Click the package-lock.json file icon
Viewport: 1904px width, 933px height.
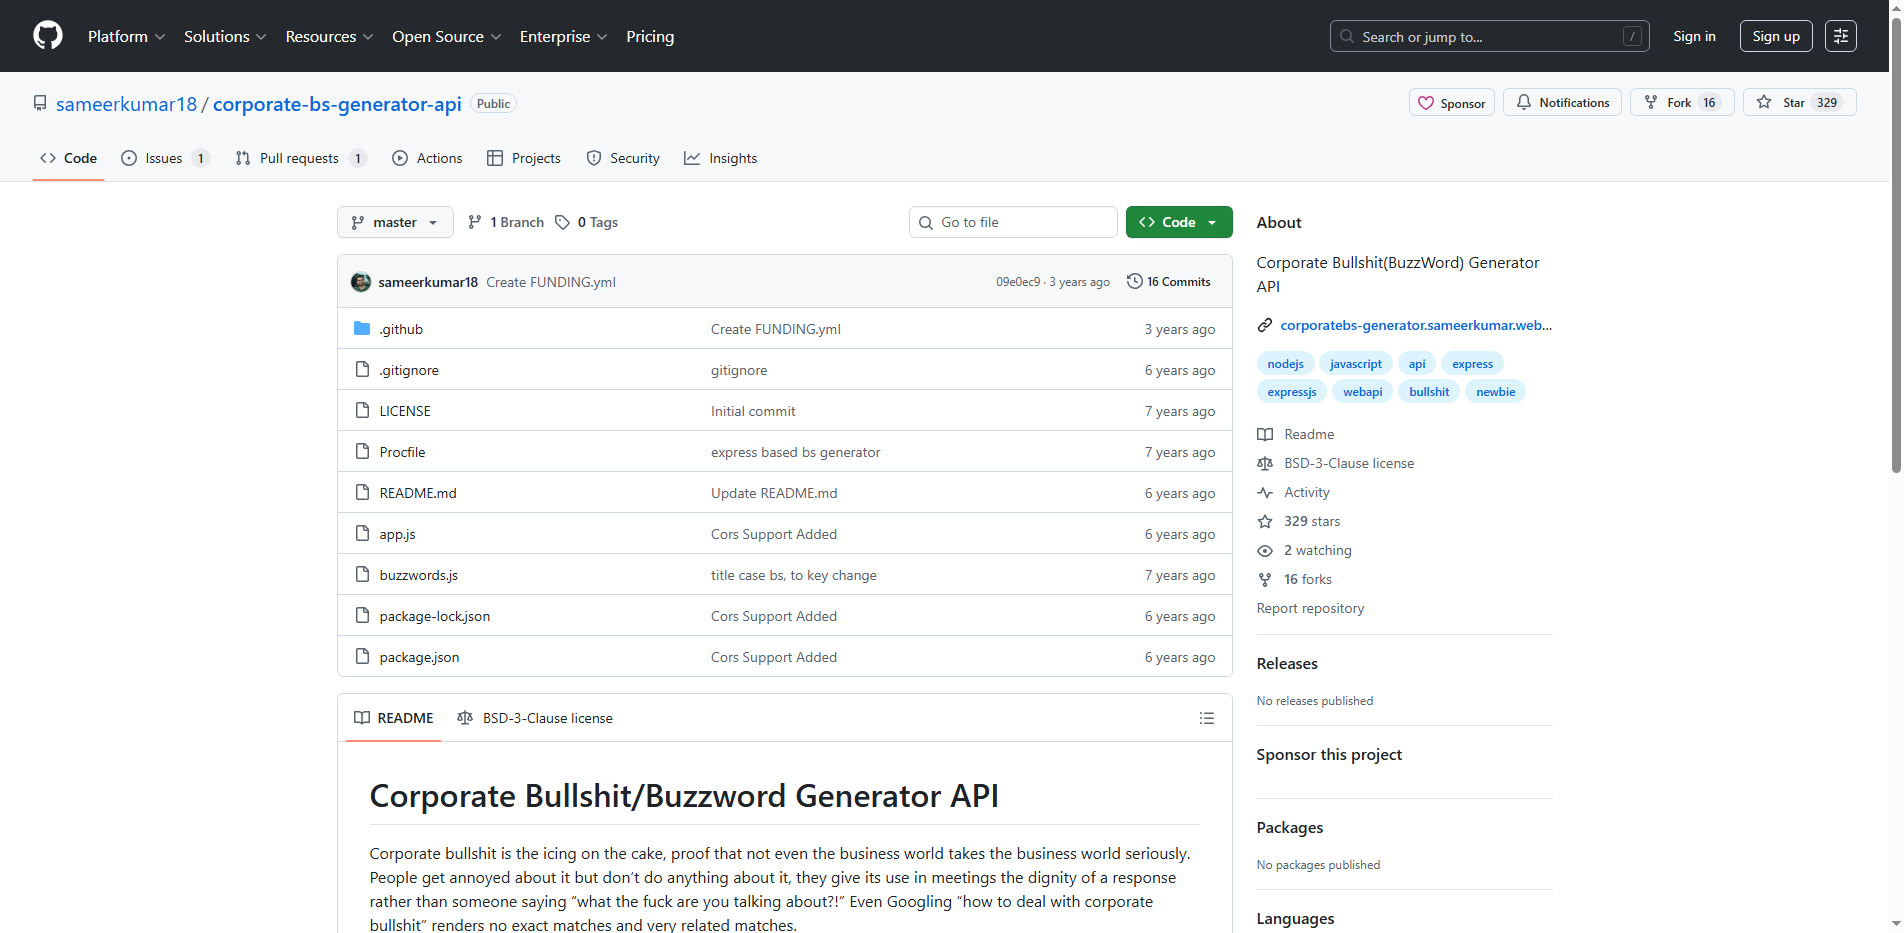pyautogui.click(x=362, y=615)
